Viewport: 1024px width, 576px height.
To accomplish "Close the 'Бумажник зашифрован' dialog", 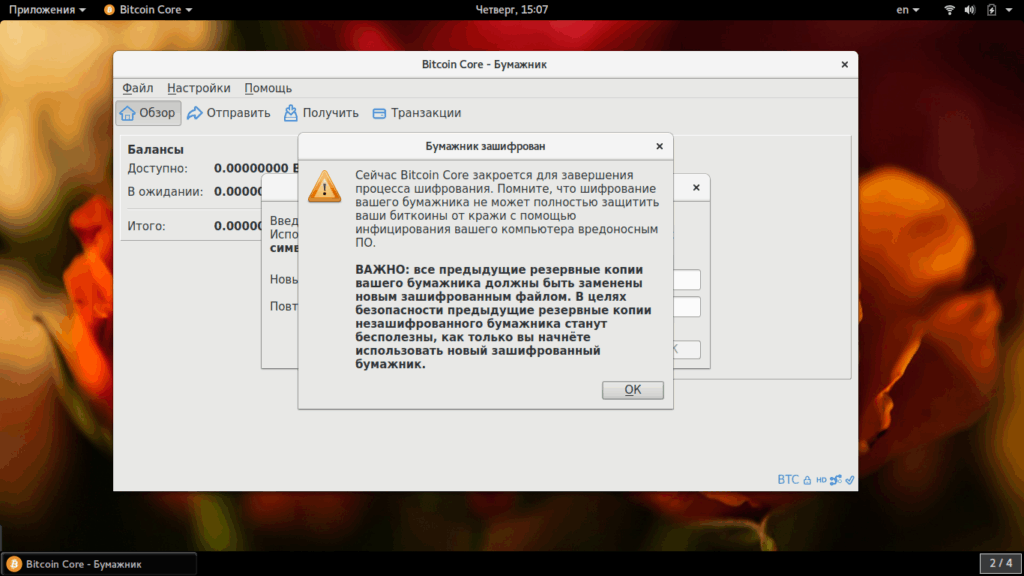I will pos(660,146).
